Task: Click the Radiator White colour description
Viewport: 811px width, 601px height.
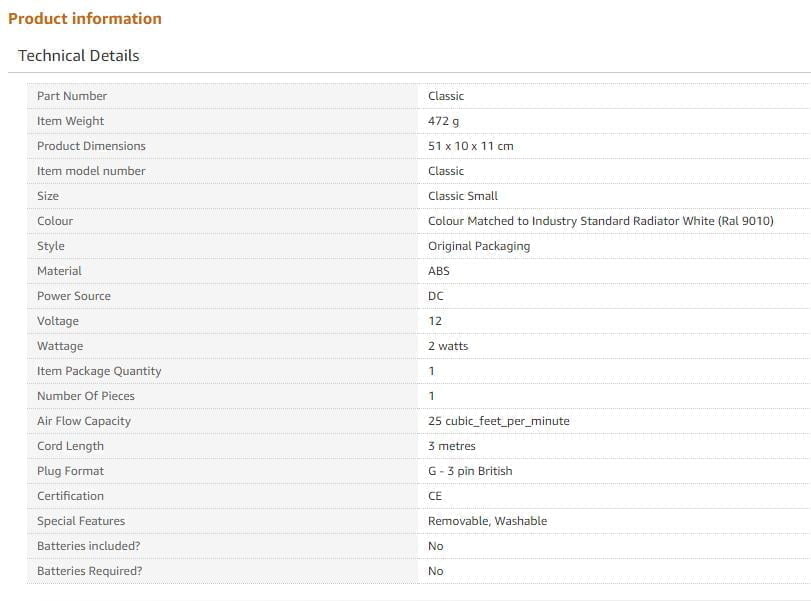Action: click(x=601, y=221)
